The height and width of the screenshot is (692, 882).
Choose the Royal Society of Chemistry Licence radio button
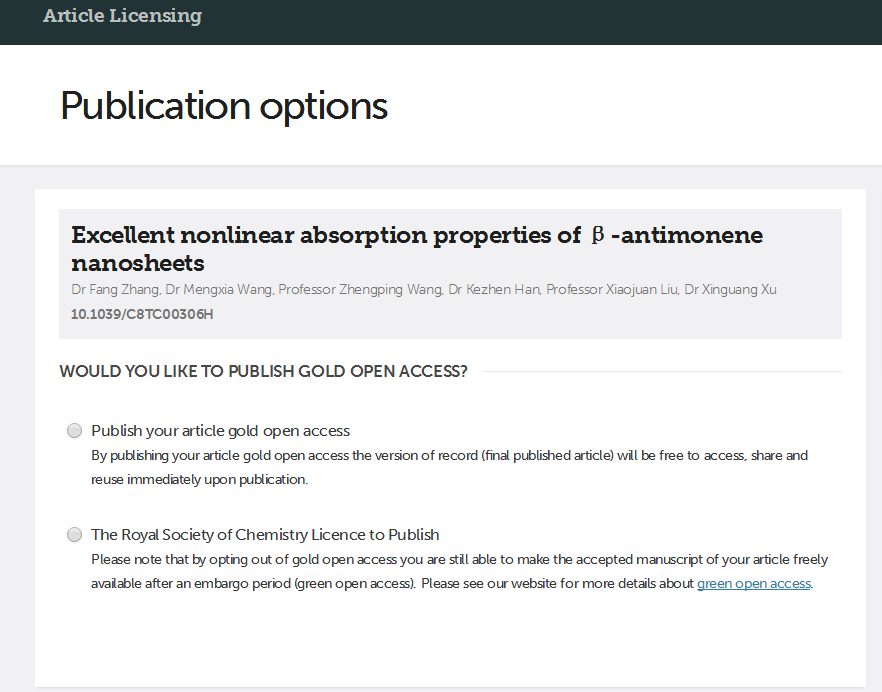75,535
